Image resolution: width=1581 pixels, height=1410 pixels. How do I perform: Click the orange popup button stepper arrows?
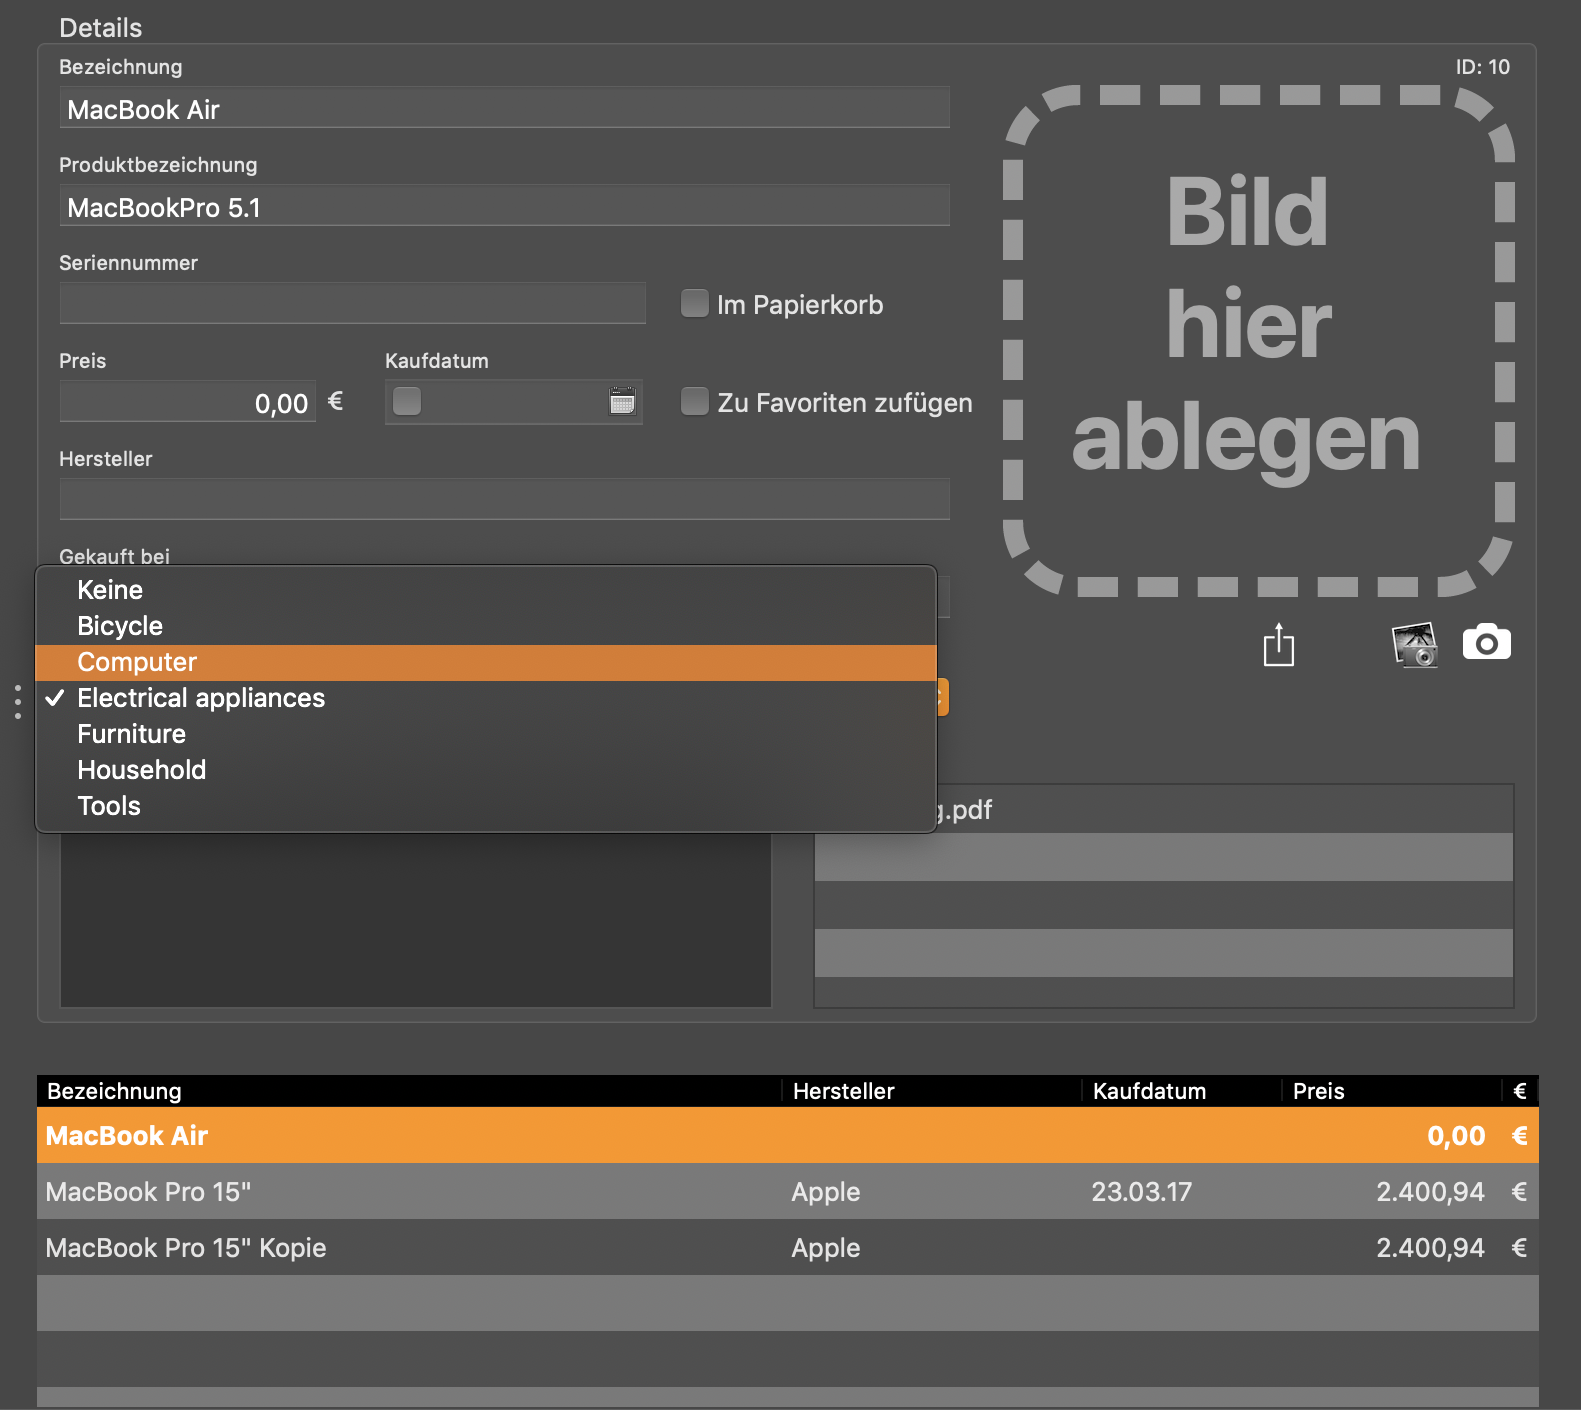tap(942, 698)
